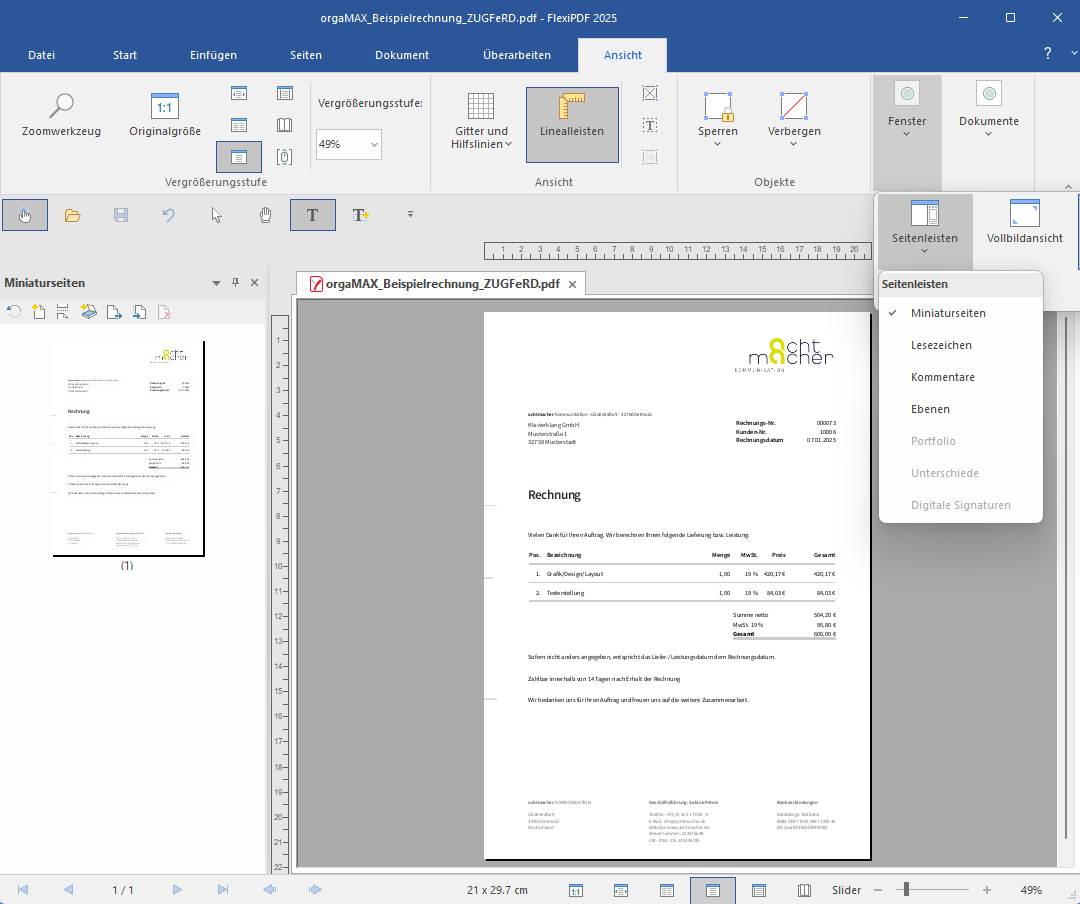Select page 1 thumbnail in Miniaturseiten

click(127, 448)
